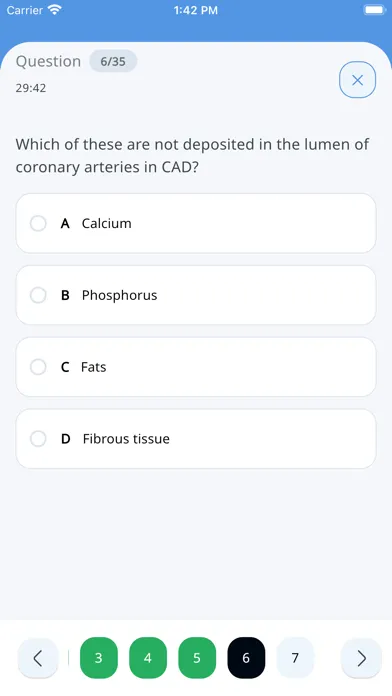Choose answer option A Calcium card
The height and width of the screenshot is (696, 392).
tap(196, 223)
